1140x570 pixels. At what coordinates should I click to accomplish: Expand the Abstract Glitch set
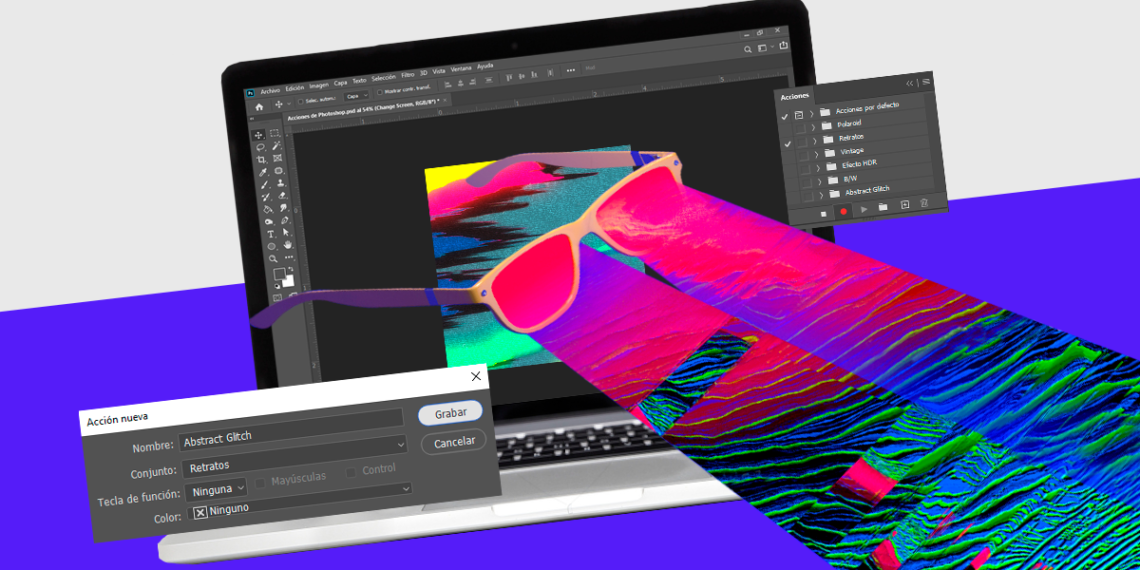tap(821, 195)
